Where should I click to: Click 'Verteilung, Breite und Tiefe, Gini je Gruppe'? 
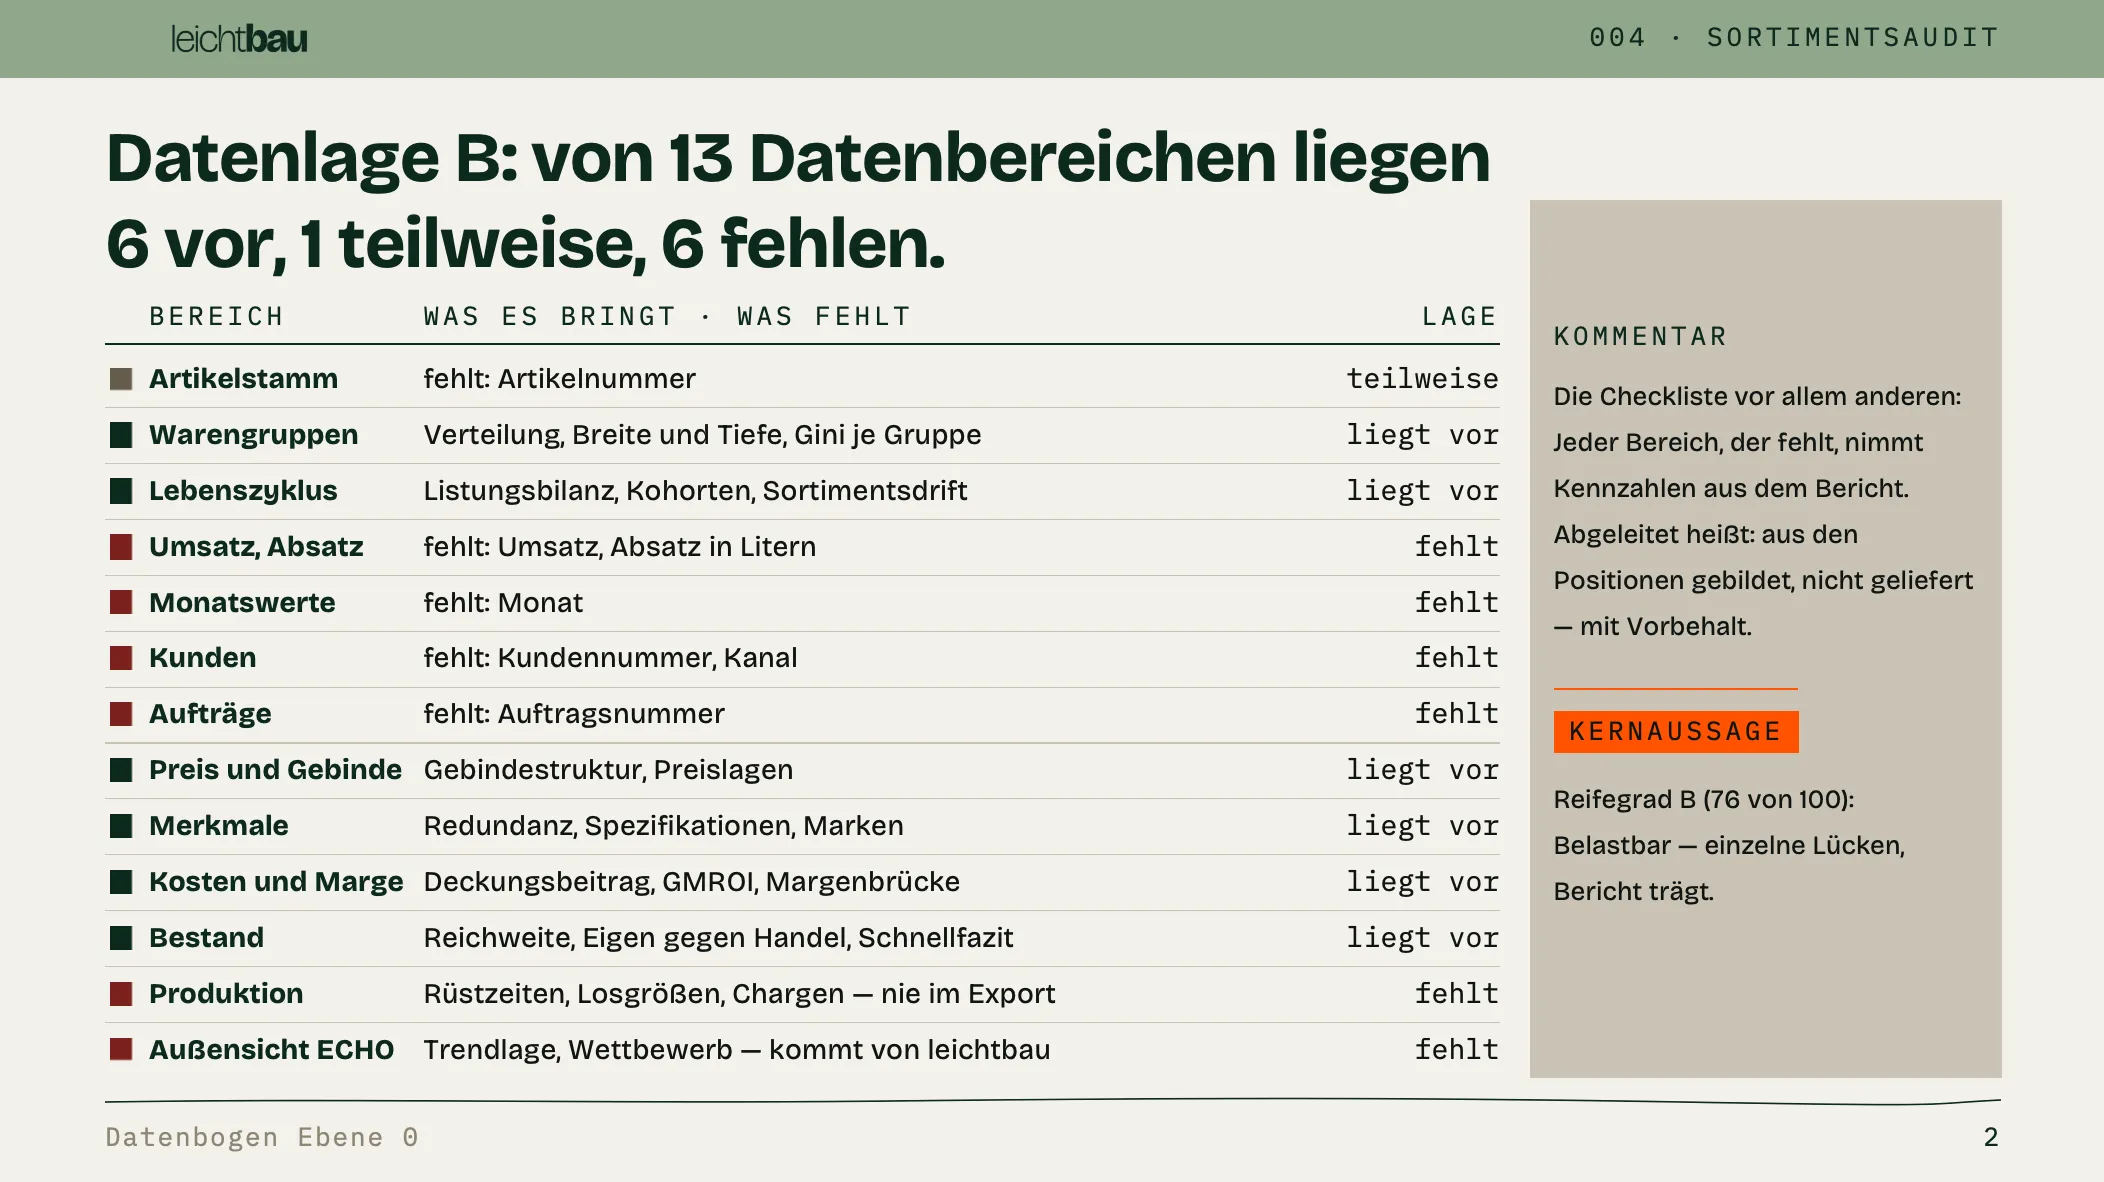click(702, 435)
